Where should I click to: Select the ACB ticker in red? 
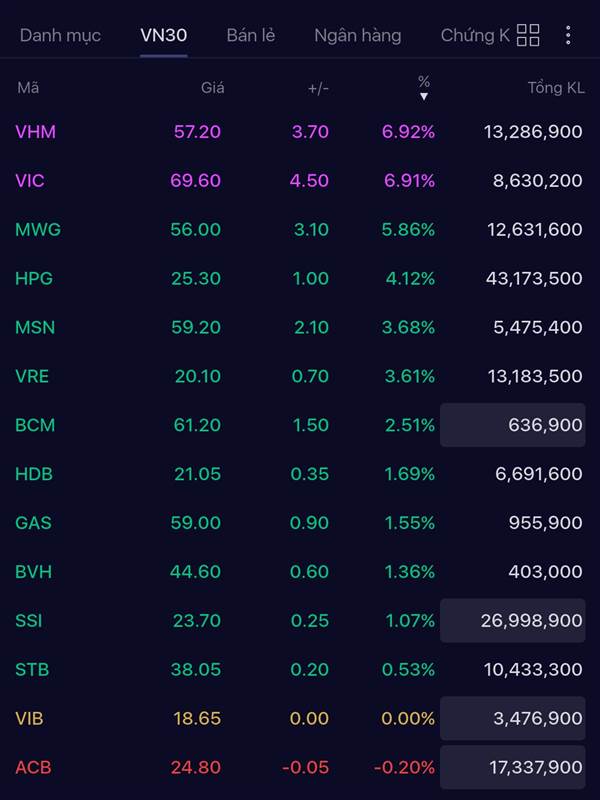33,768
